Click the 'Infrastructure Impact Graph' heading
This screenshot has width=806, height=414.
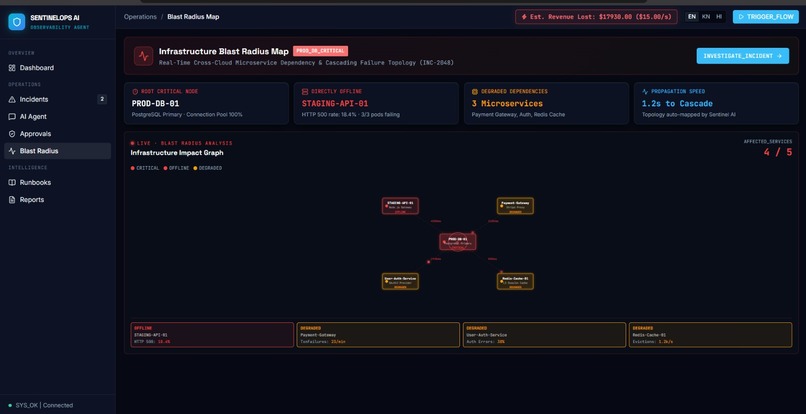coord(177,153)
